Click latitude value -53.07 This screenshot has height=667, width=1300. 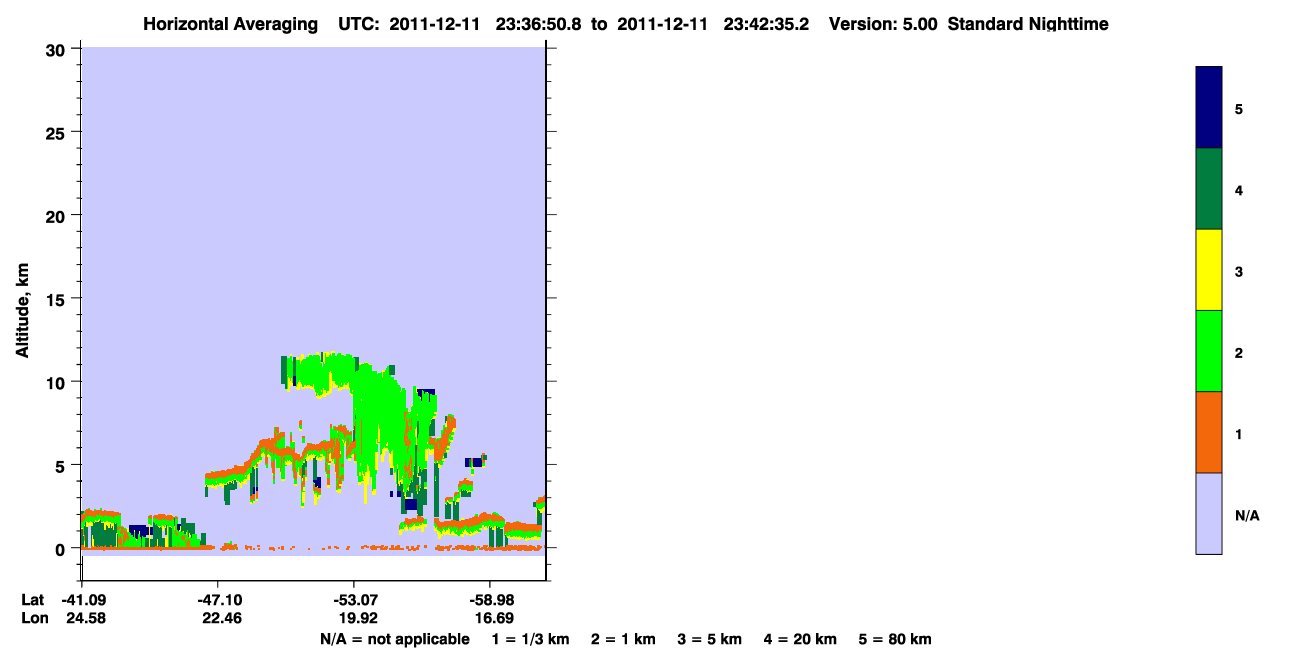click(354, 599)
